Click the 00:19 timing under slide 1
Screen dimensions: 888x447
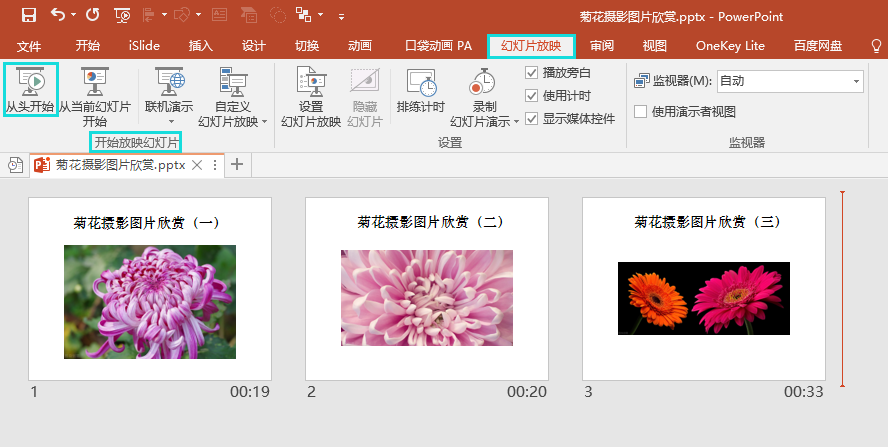250,391
